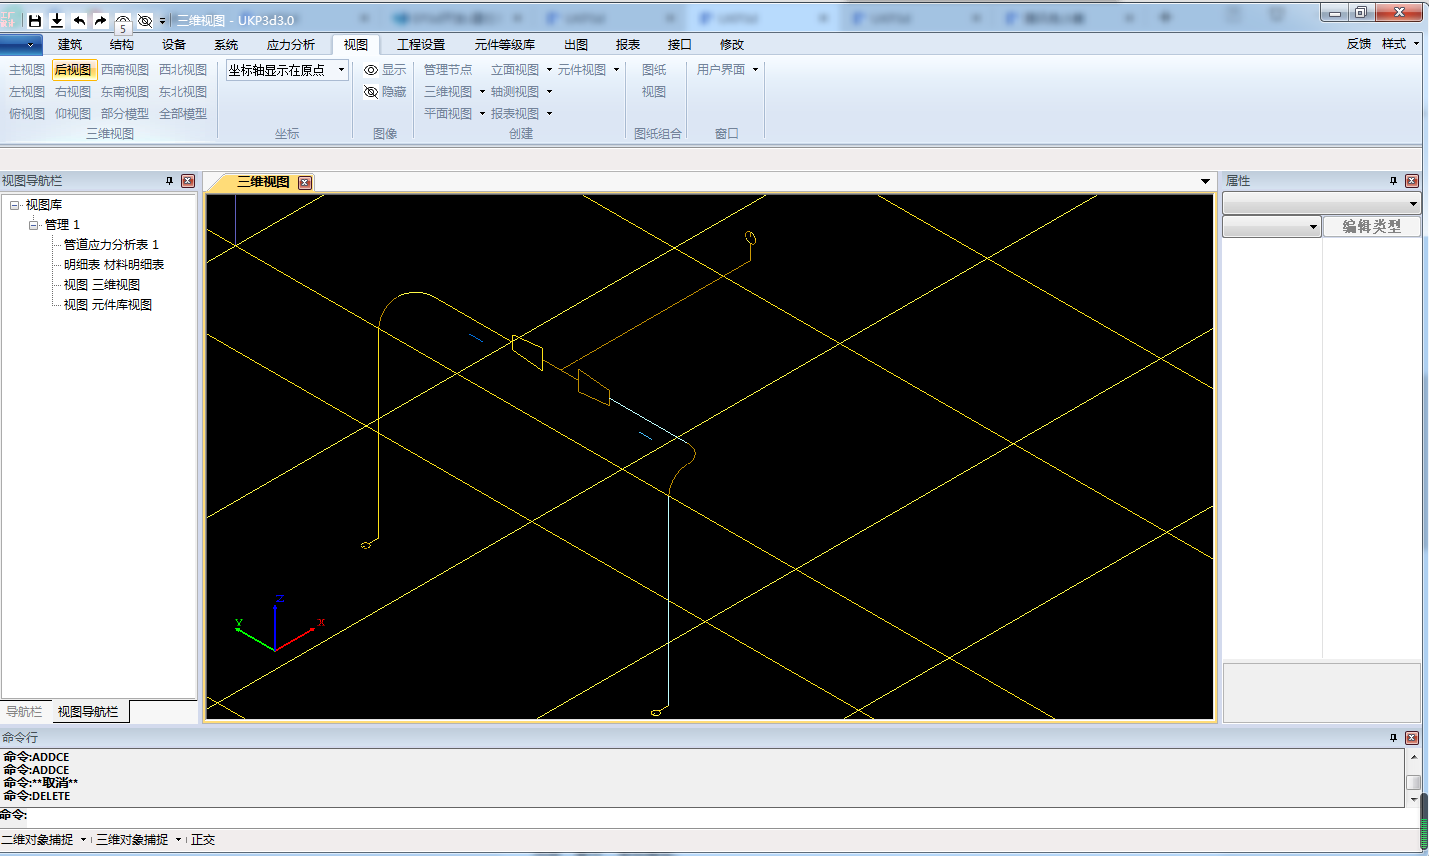This screenshot has width=1429, height=856.
Task: Click 显示 eye icon to show objects
Action: [385, 70]
